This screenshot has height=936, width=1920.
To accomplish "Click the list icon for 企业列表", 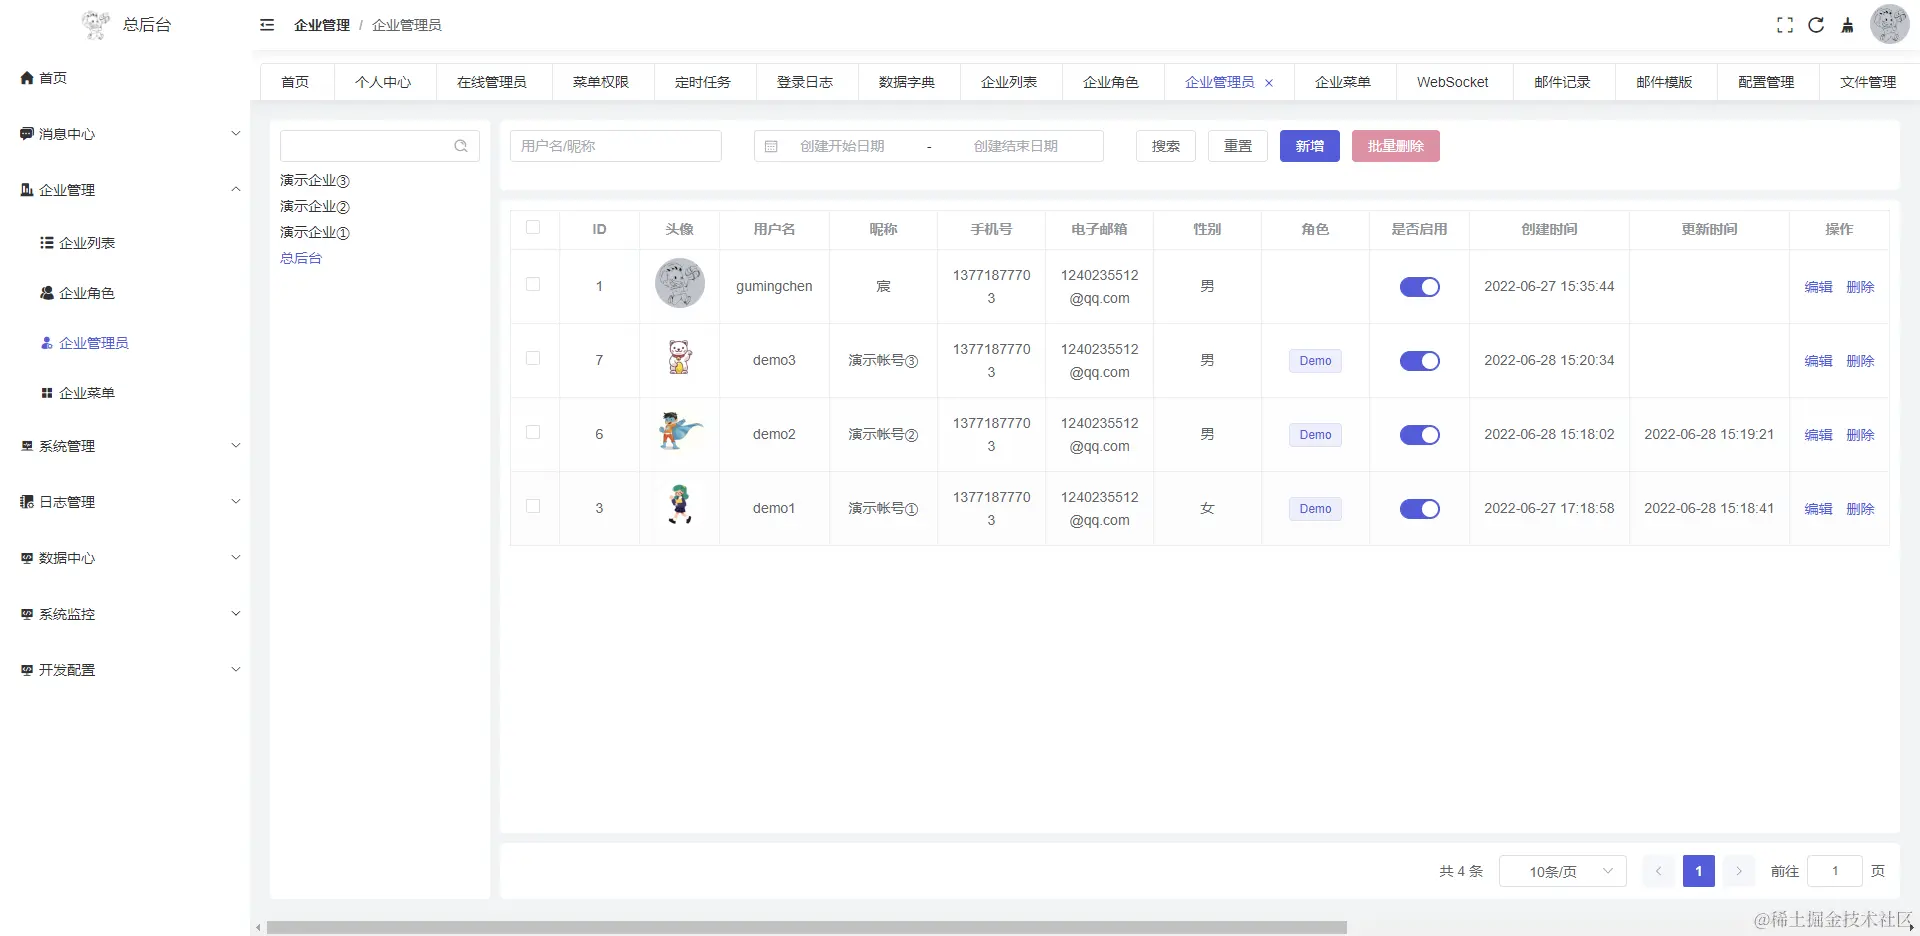I will pos(47,243).
